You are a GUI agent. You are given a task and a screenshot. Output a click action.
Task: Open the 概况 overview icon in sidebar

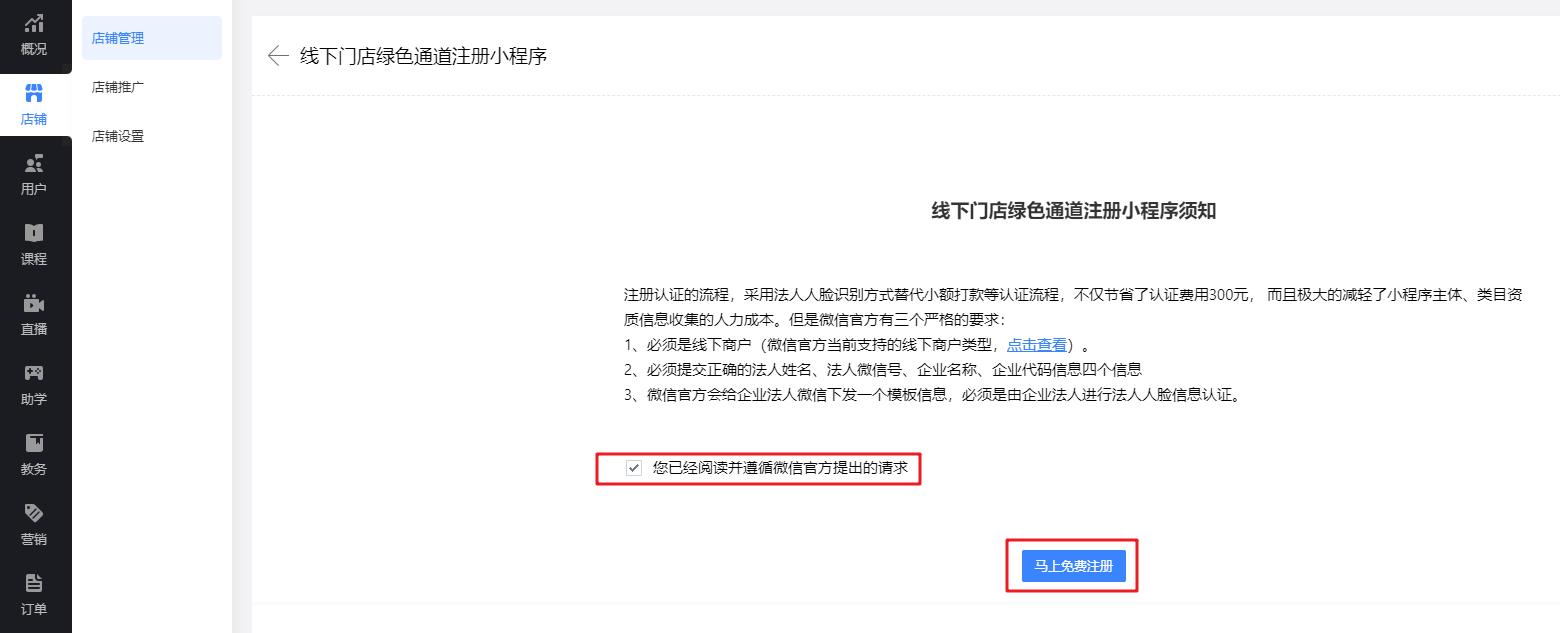pos(34,23)
